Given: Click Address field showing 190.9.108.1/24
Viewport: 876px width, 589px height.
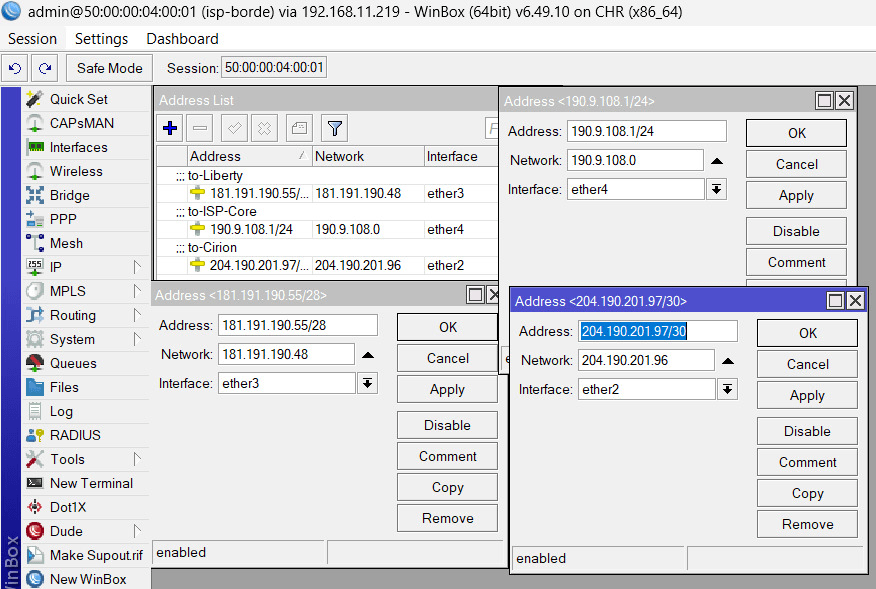Looking at the screenshot, I should pyautogui.click(x=646, y=131).
